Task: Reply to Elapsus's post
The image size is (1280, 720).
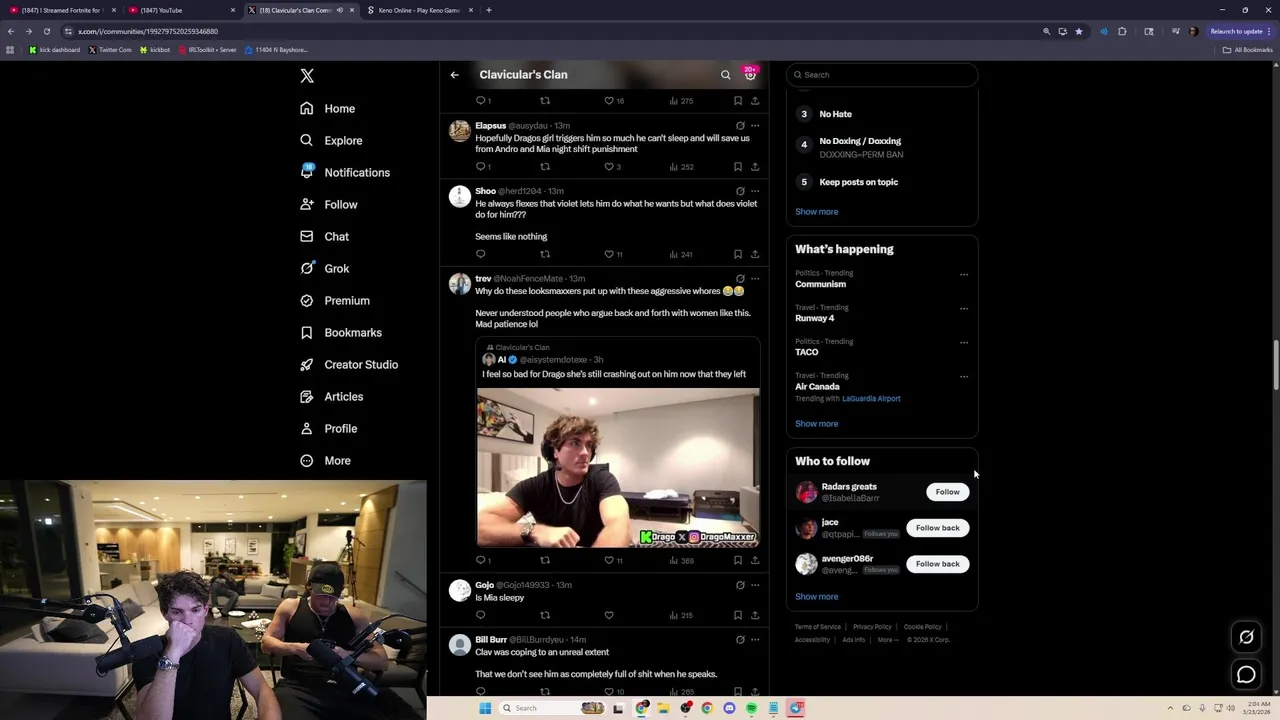Action: tap(481, 167)
